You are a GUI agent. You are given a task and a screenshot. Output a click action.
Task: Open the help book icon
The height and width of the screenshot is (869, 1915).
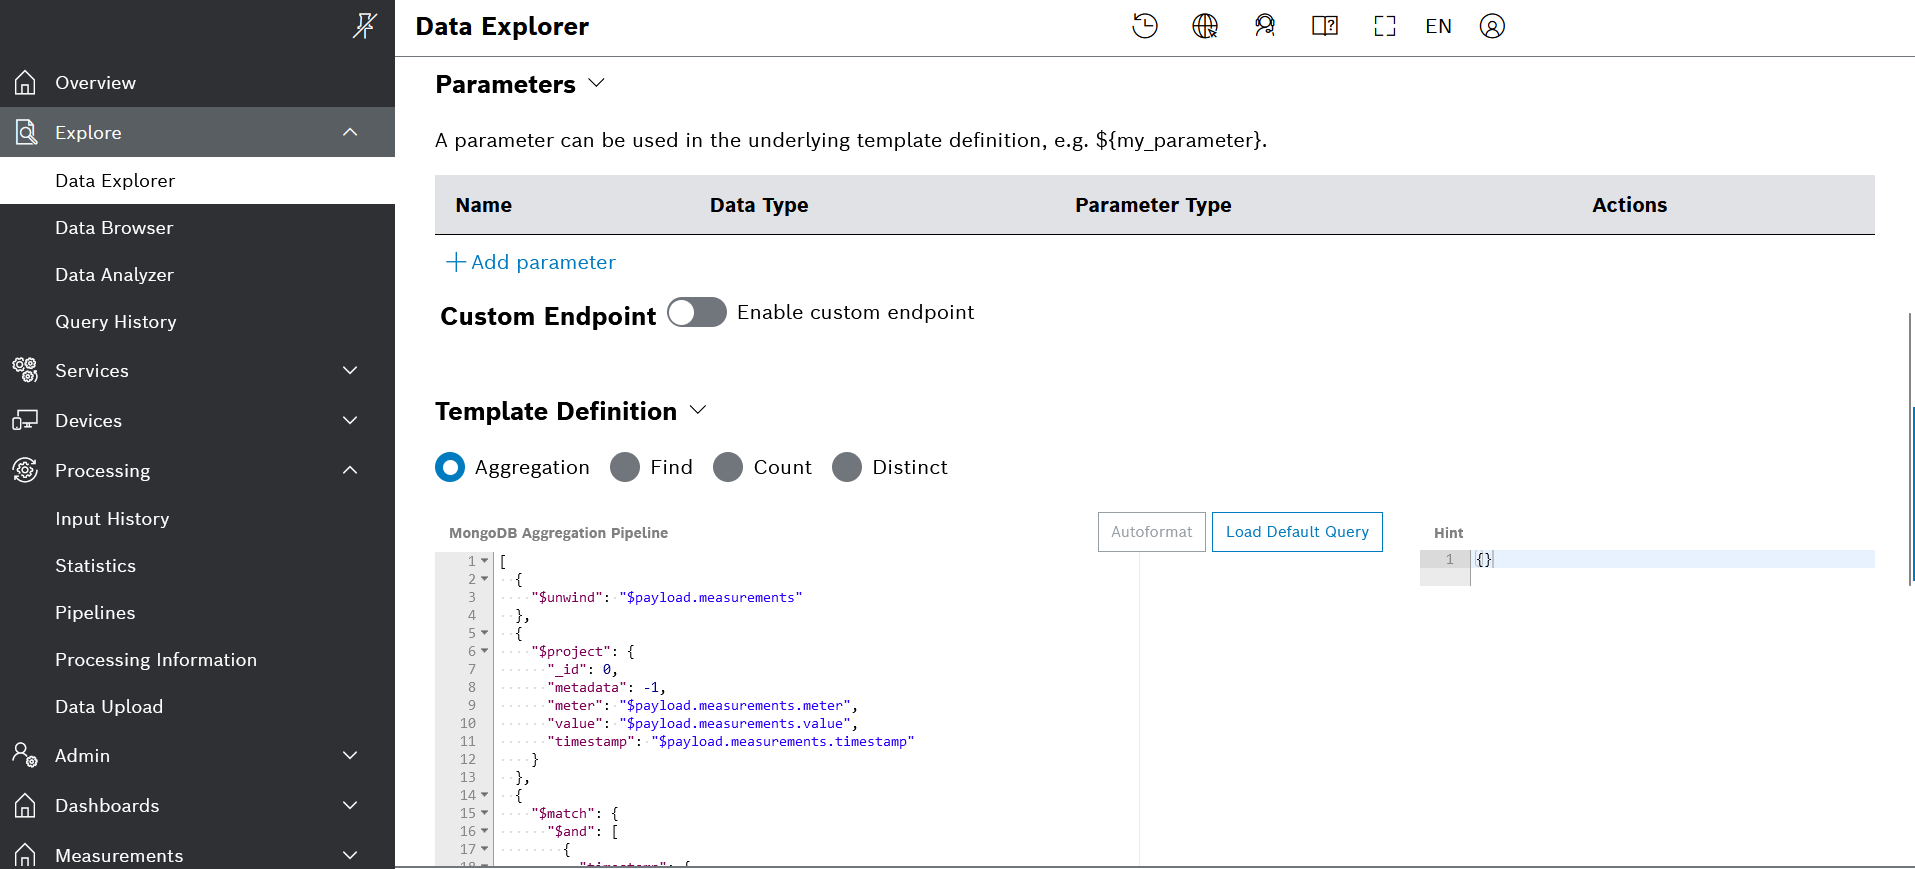click(x=1324, y=26)
